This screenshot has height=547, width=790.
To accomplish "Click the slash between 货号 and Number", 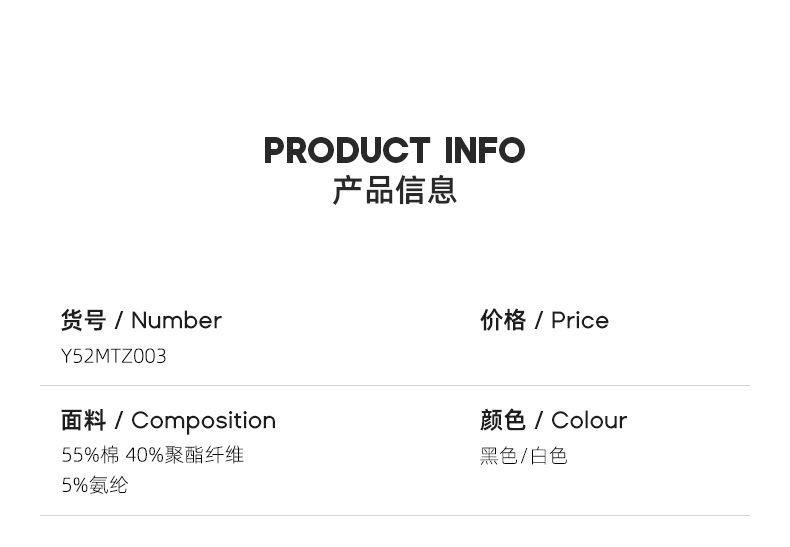I will pos(119,320).
